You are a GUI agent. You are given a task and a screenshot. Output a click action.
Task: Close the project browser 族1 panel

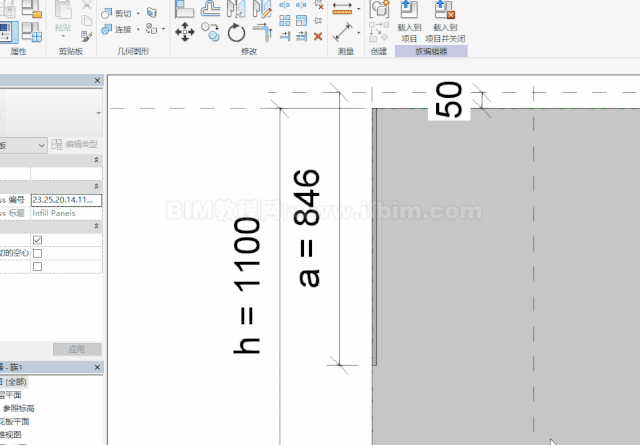97,367
